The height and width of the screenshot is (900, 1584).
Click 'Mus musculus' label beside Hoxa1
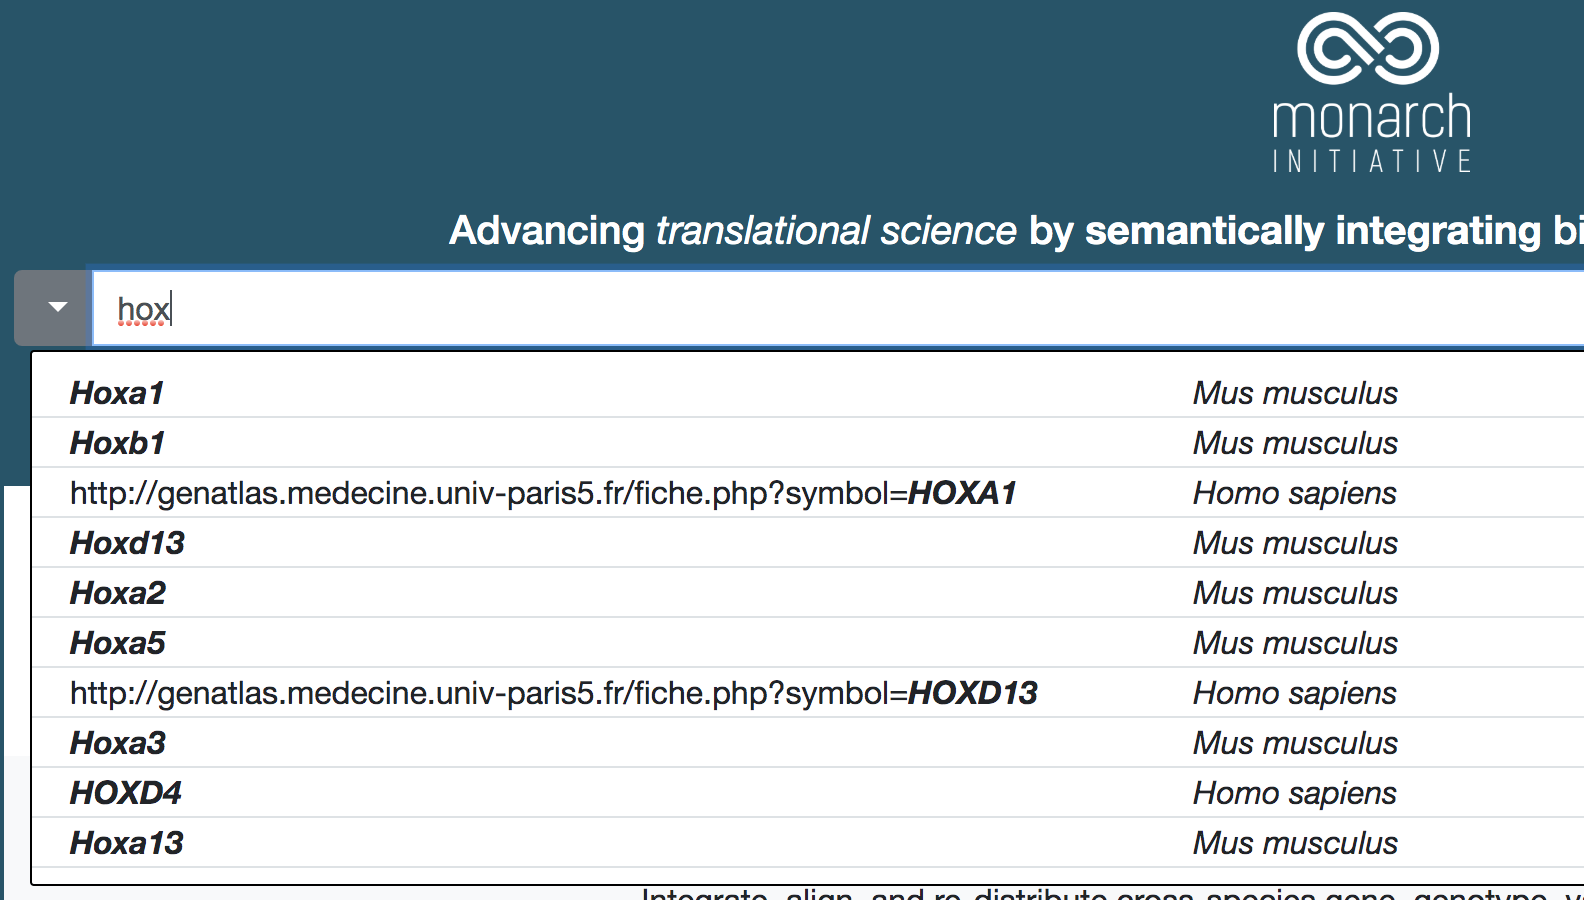(x=1295, y=393)
